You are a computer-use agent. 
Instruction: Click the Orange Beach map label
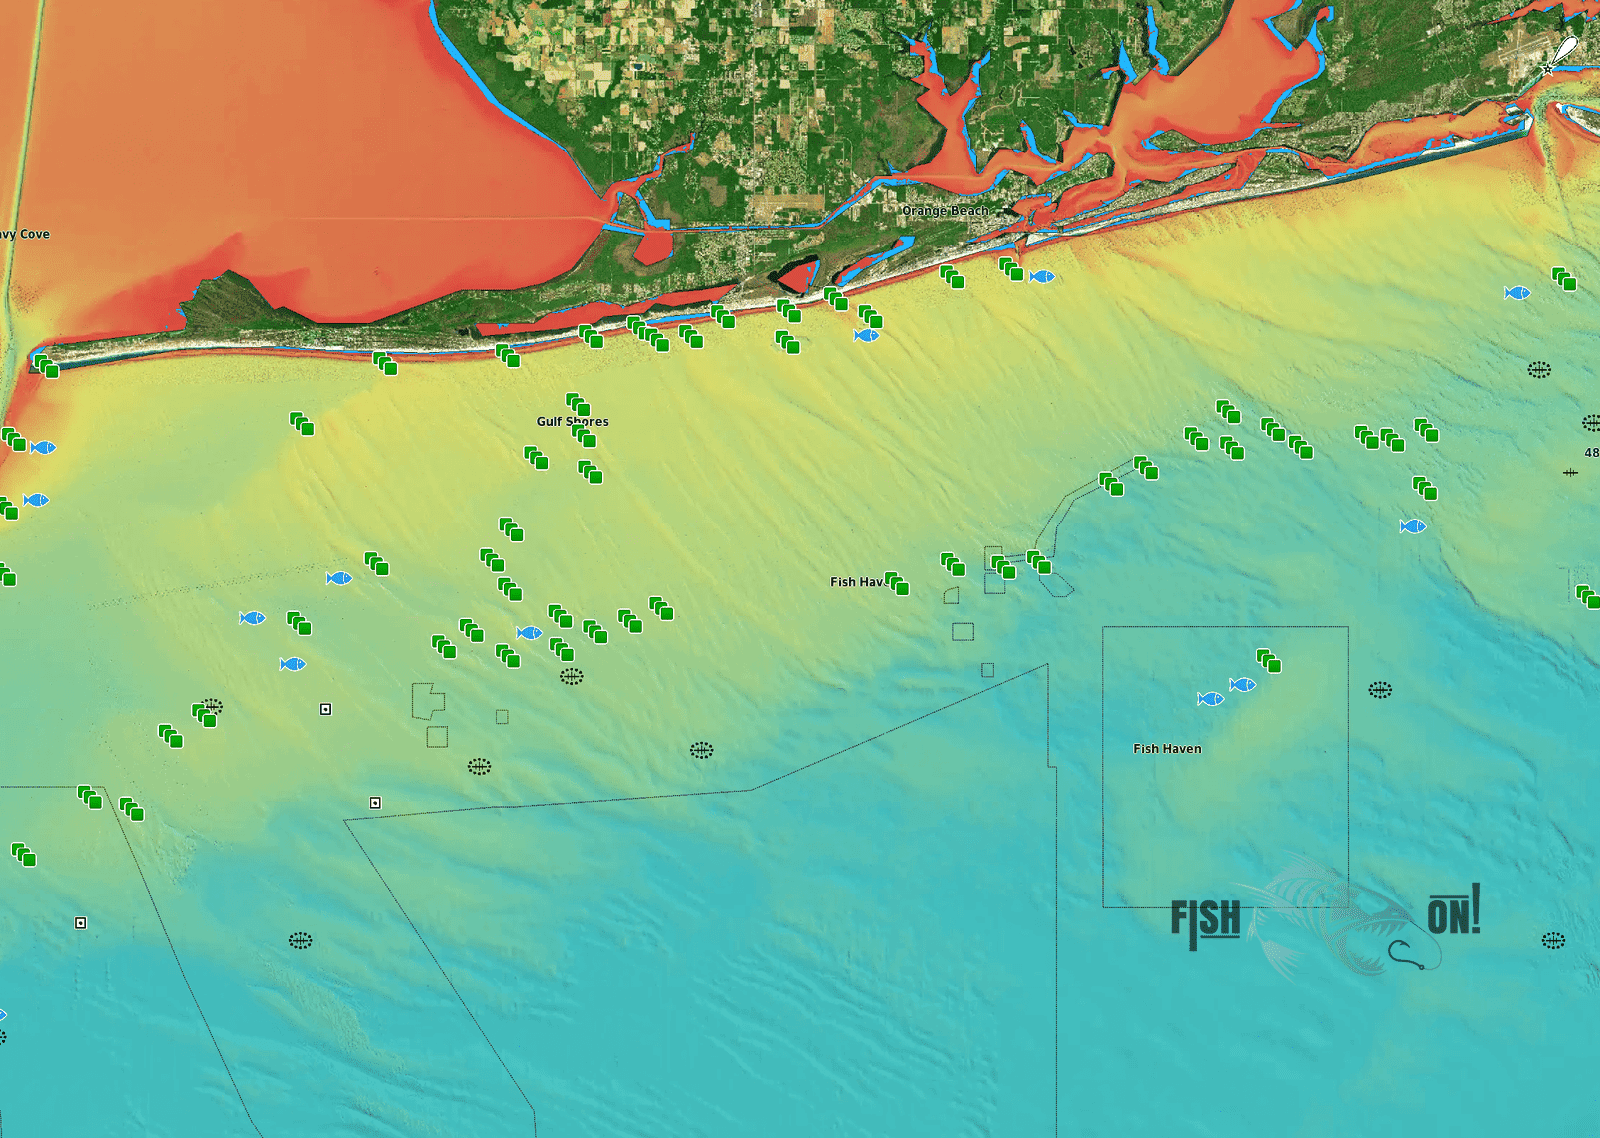point(945,211)
